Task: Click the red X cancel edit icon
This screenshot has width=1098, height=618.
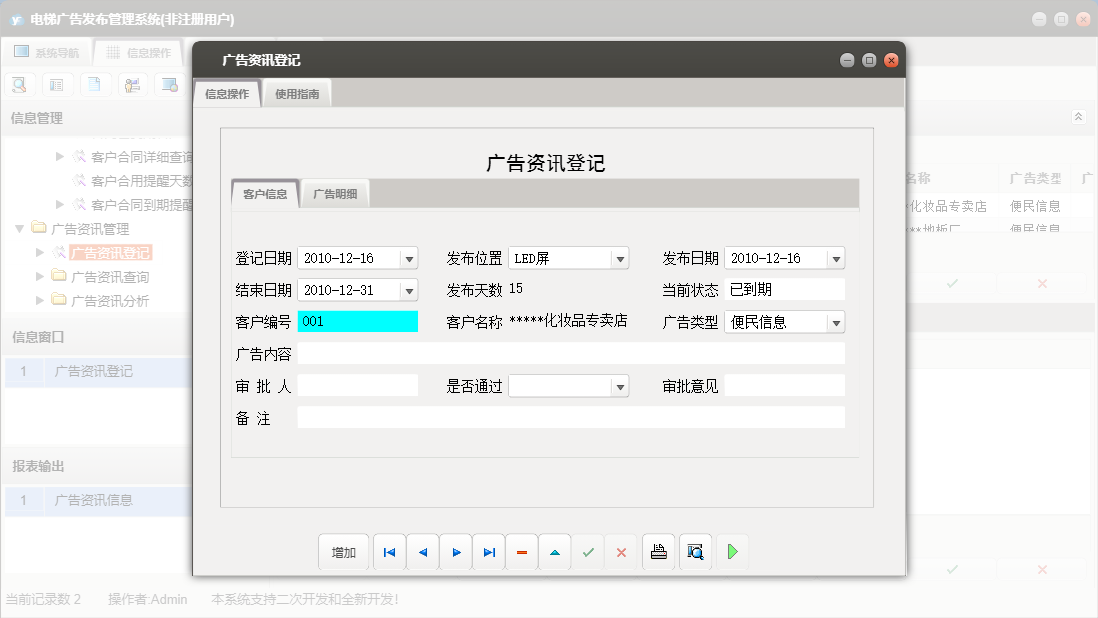Action: (621, 551)
